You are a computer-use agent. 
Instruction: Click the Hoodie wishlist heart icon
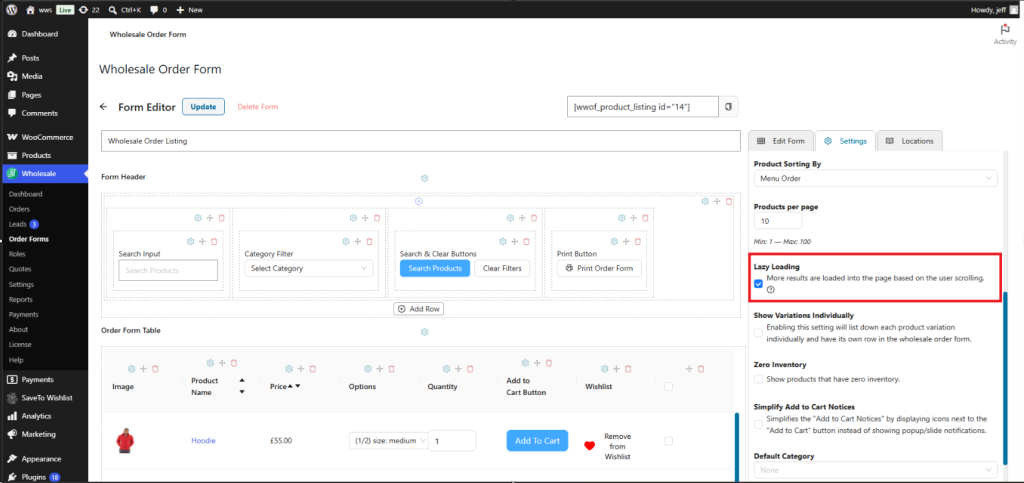coord(590,446)
